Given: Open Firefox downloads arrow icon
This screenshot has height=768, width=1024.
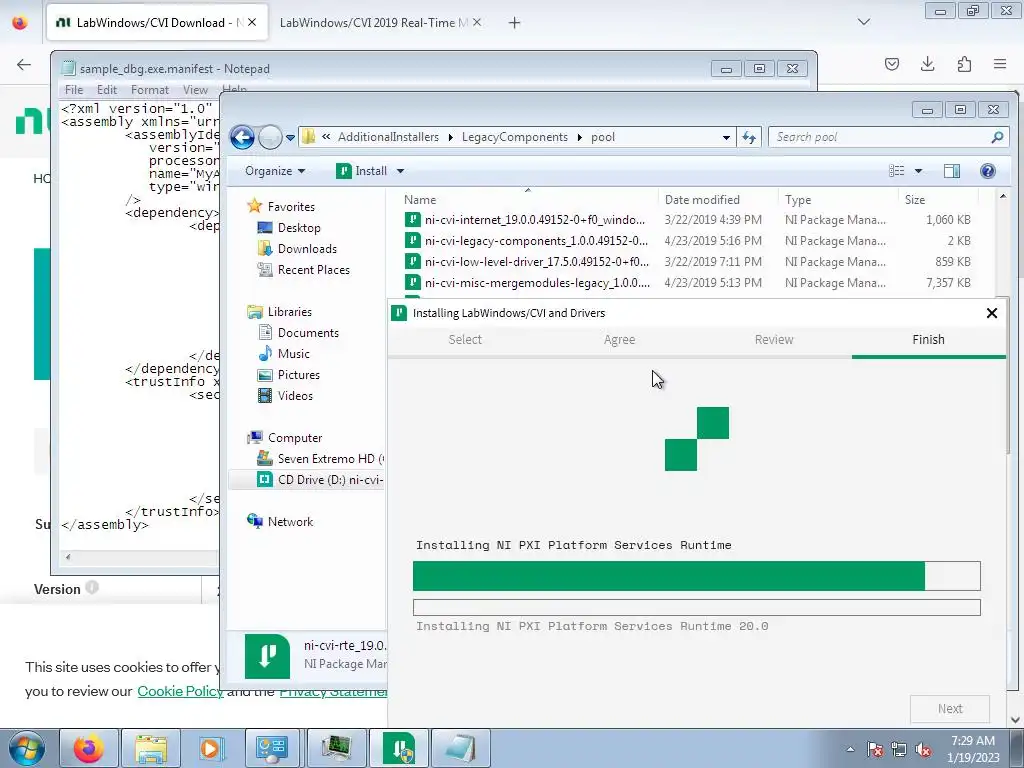Looking at the screenshot, I should point(927,64).
